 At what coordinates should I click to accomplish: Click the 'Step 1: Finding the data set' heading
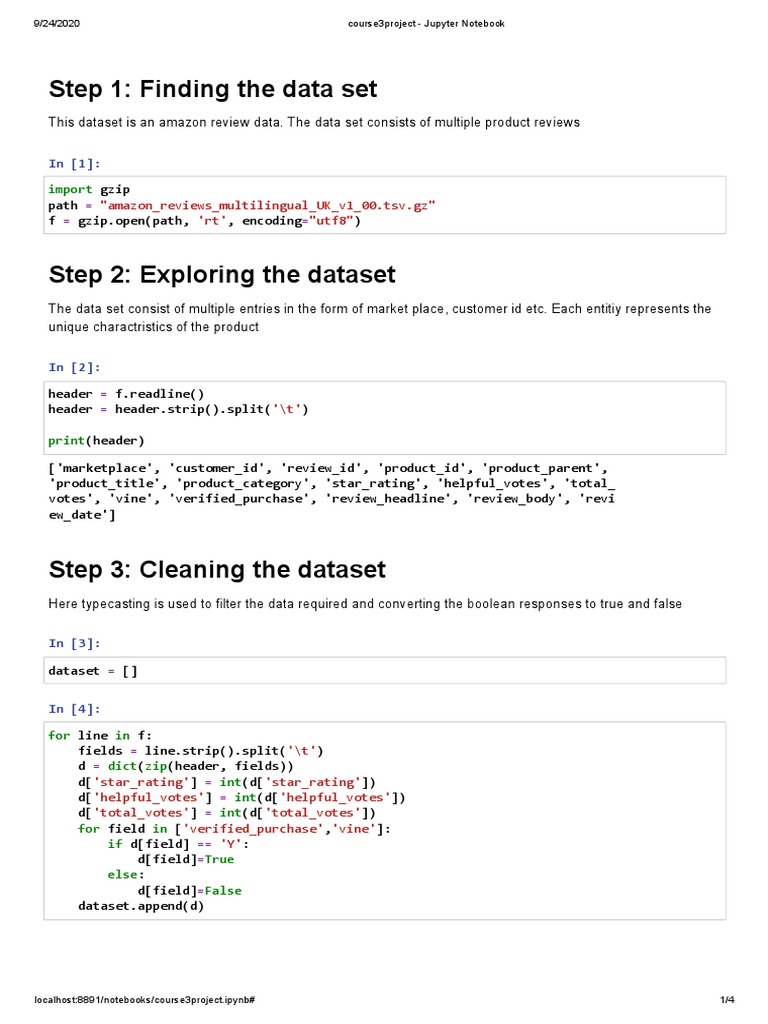[213, 89]
